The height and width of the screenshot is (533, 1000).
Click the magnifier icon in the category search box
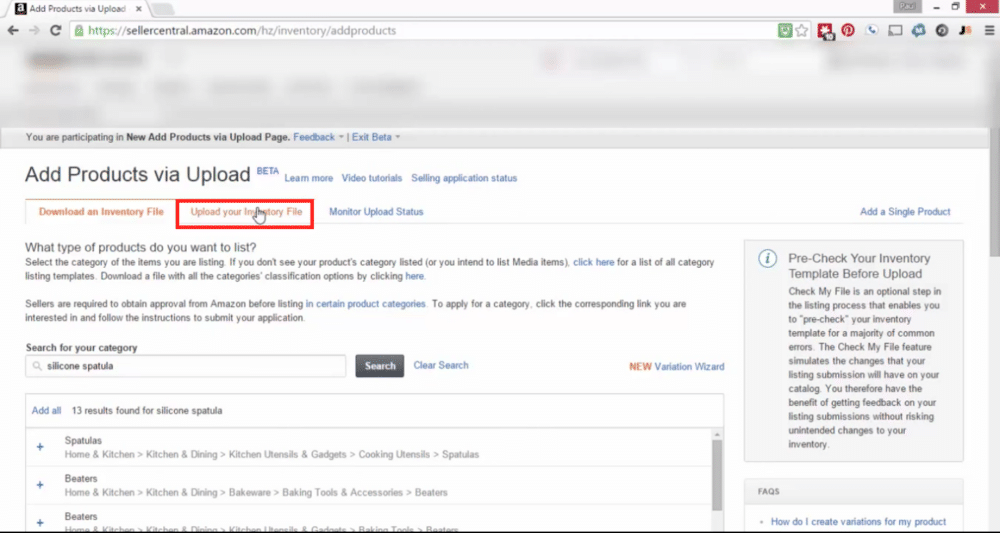(37, 366)
